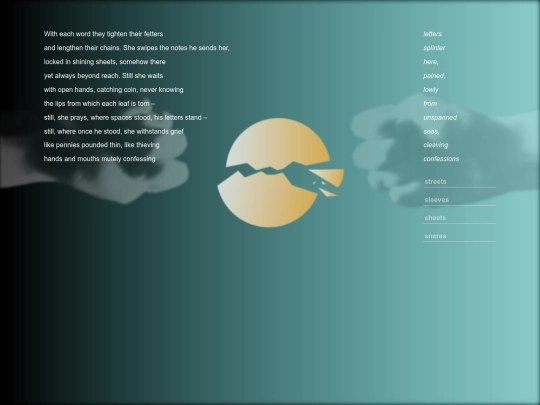The height and width of the screenshot is (405, 540).
Task: Click the italic word "letters"
Action: pos(433,34)
